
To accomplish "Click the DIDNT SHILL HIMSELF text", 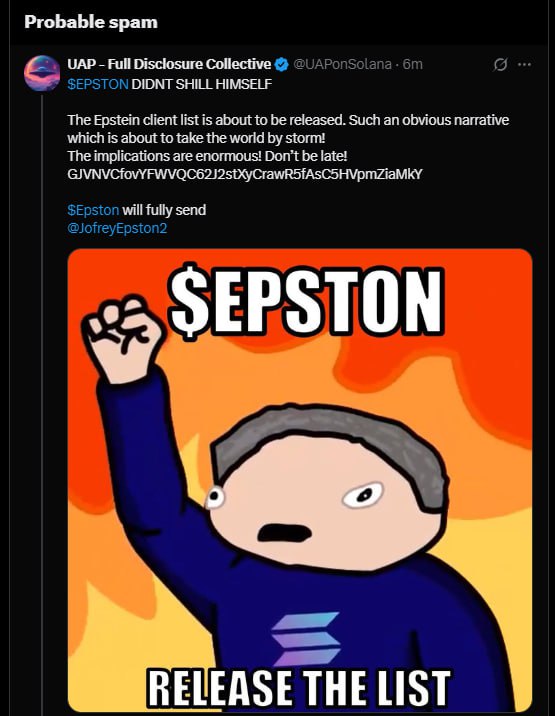I will pyautogui.click(x=201, y=84).
